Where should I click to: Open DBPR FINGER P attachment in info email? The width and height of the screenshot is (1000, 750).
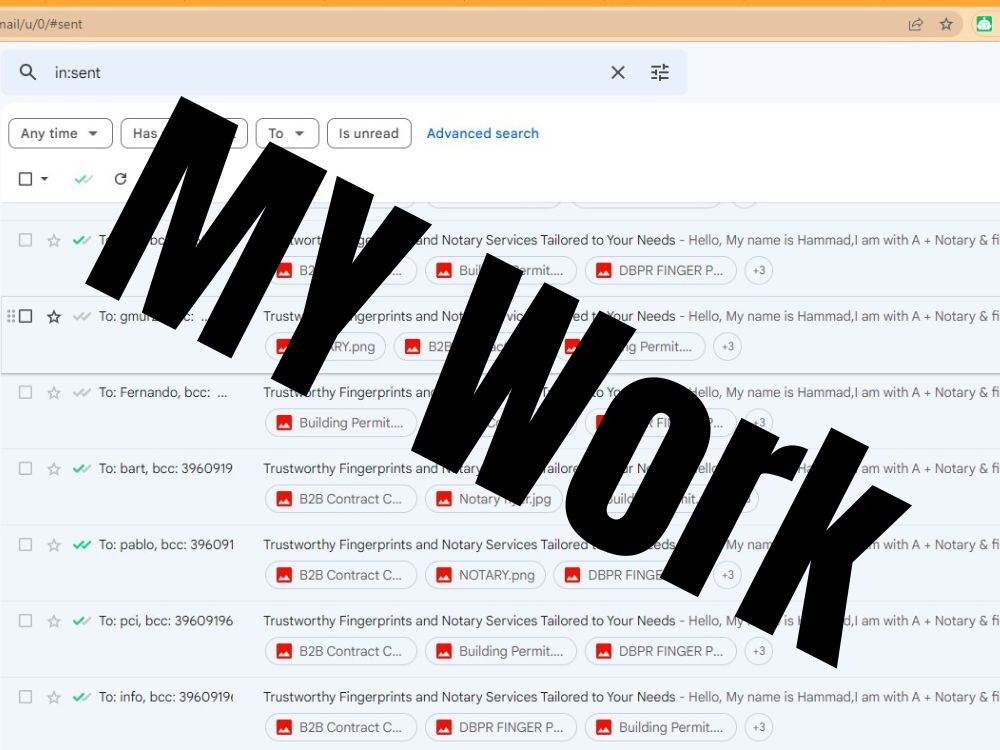[x=501, y=727]
